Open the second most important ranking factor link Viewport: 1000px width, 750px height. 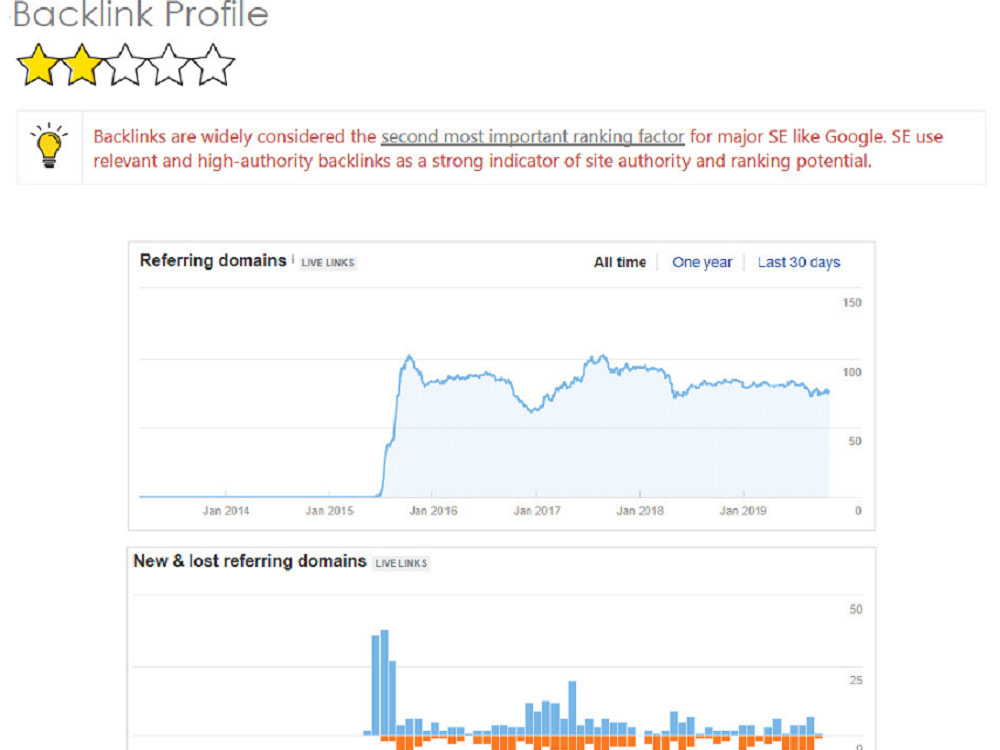pos(533,136)
